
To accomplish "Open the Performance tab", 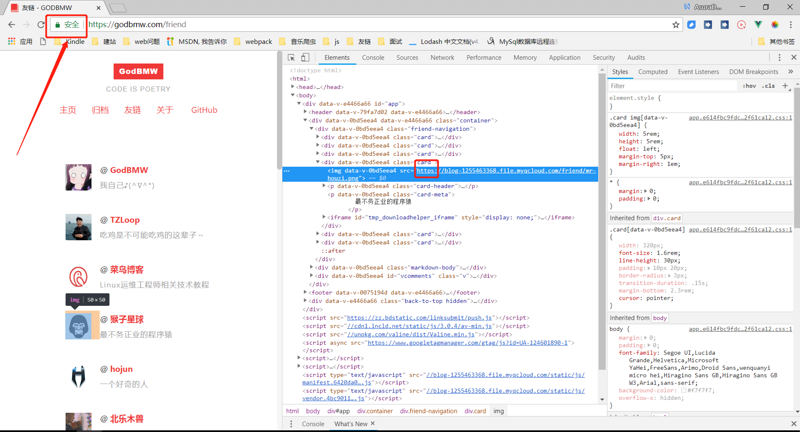I will pos(484,58).
